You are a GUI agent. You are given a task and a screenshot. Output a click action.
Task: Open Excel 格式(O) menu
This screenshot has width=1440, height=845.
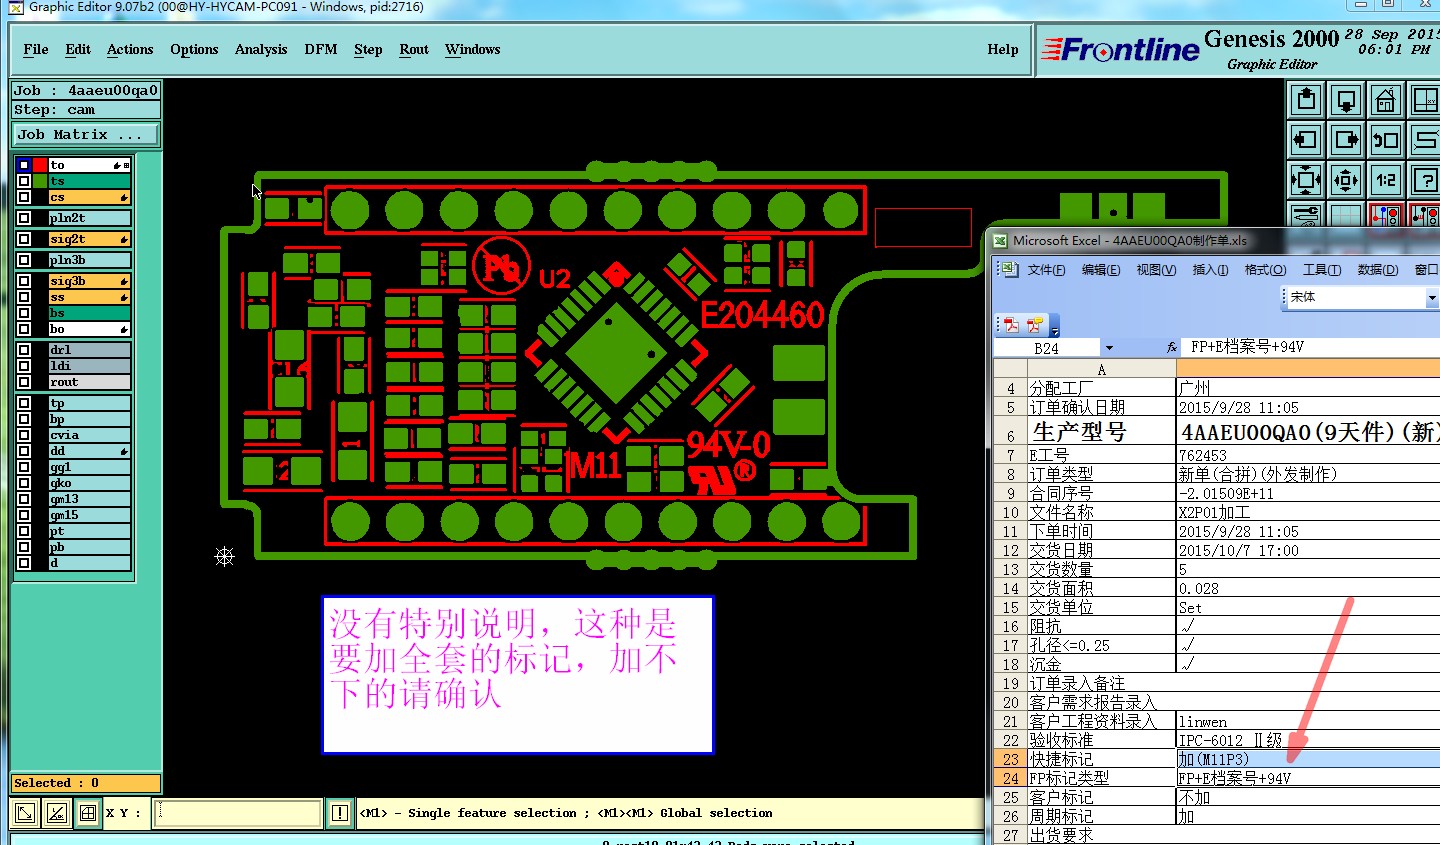pos(1265,270)
